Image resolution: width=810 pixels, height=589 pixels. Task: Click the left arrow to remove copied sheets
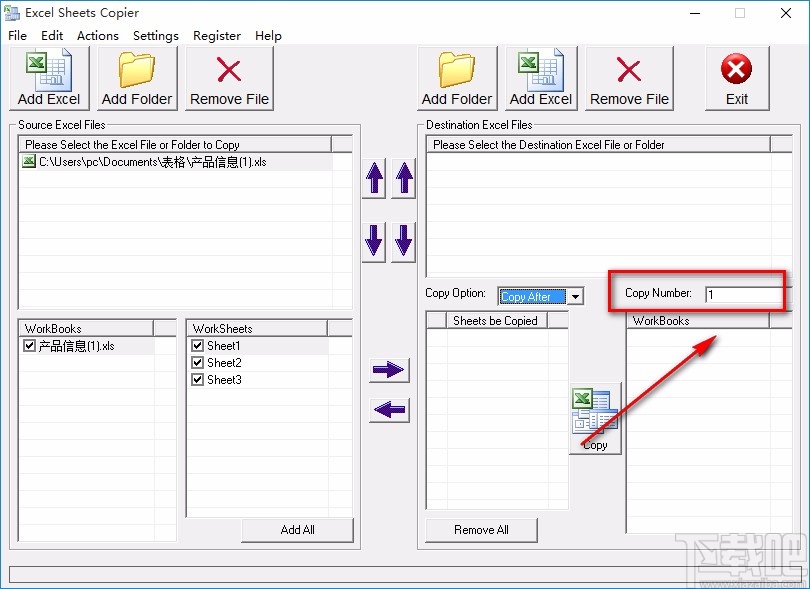click(x=388, y=410)
